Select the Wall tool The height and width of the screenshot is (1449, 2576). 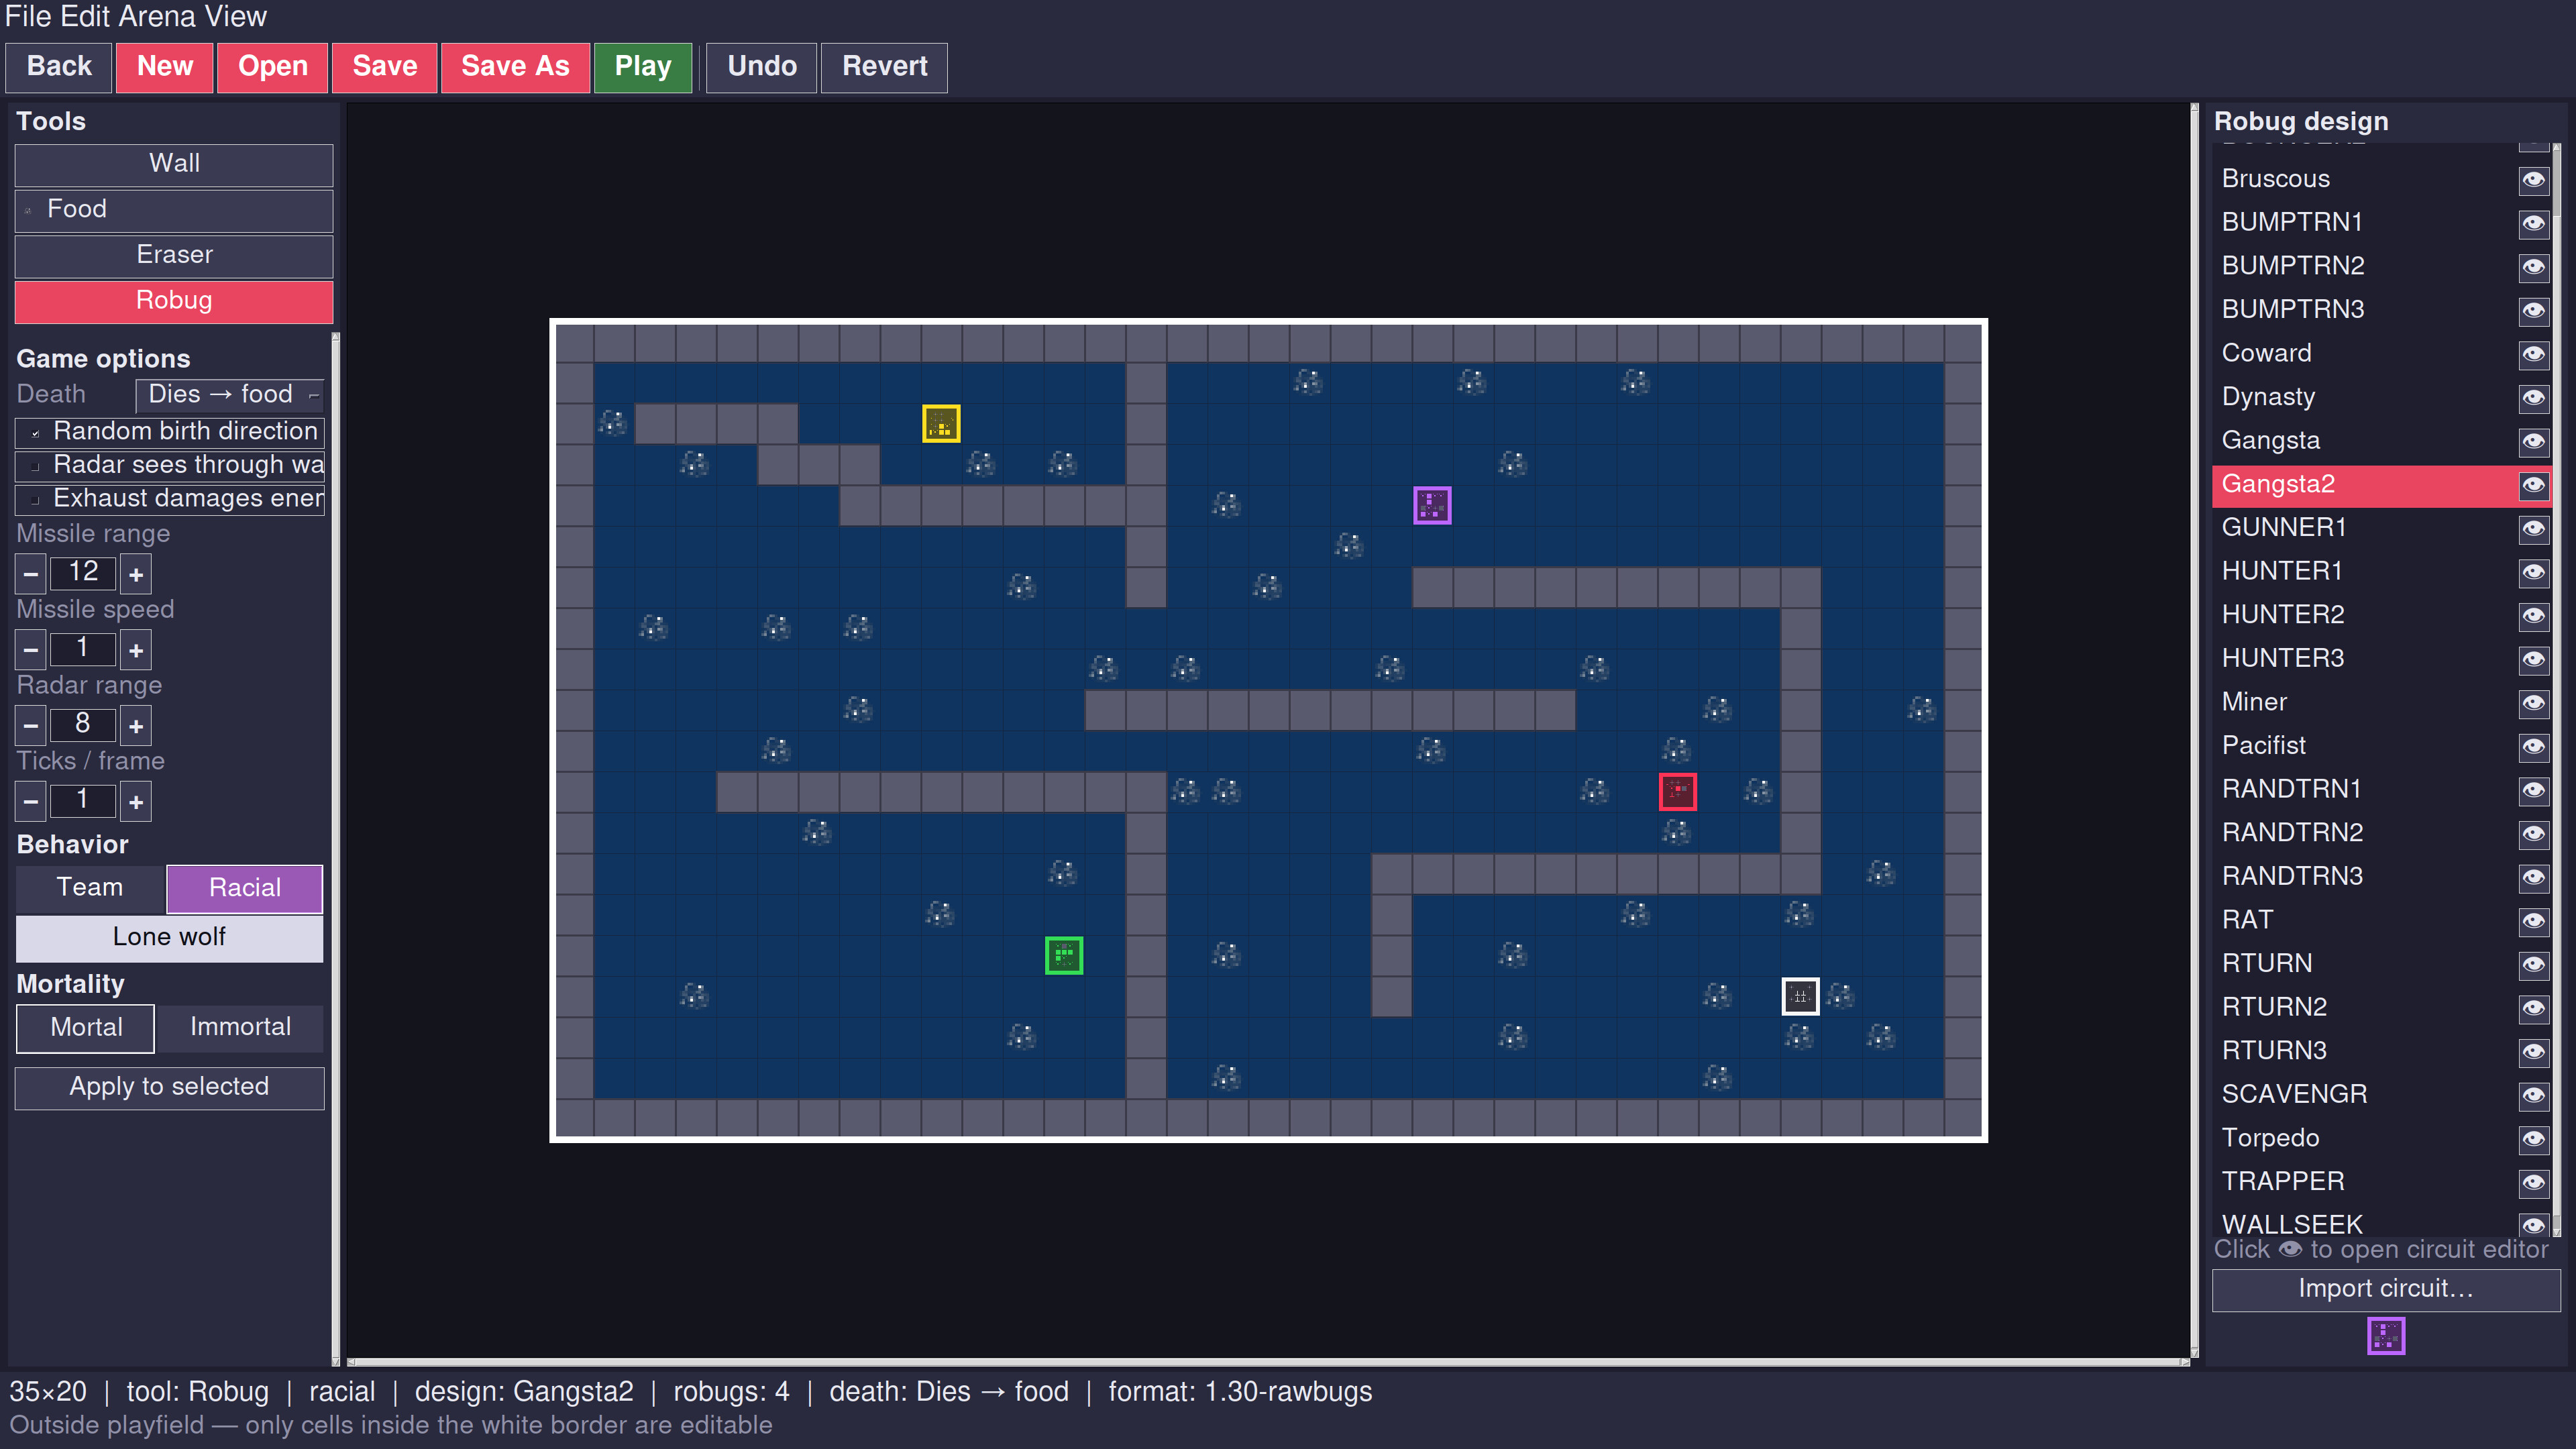(x=174, y=164)
